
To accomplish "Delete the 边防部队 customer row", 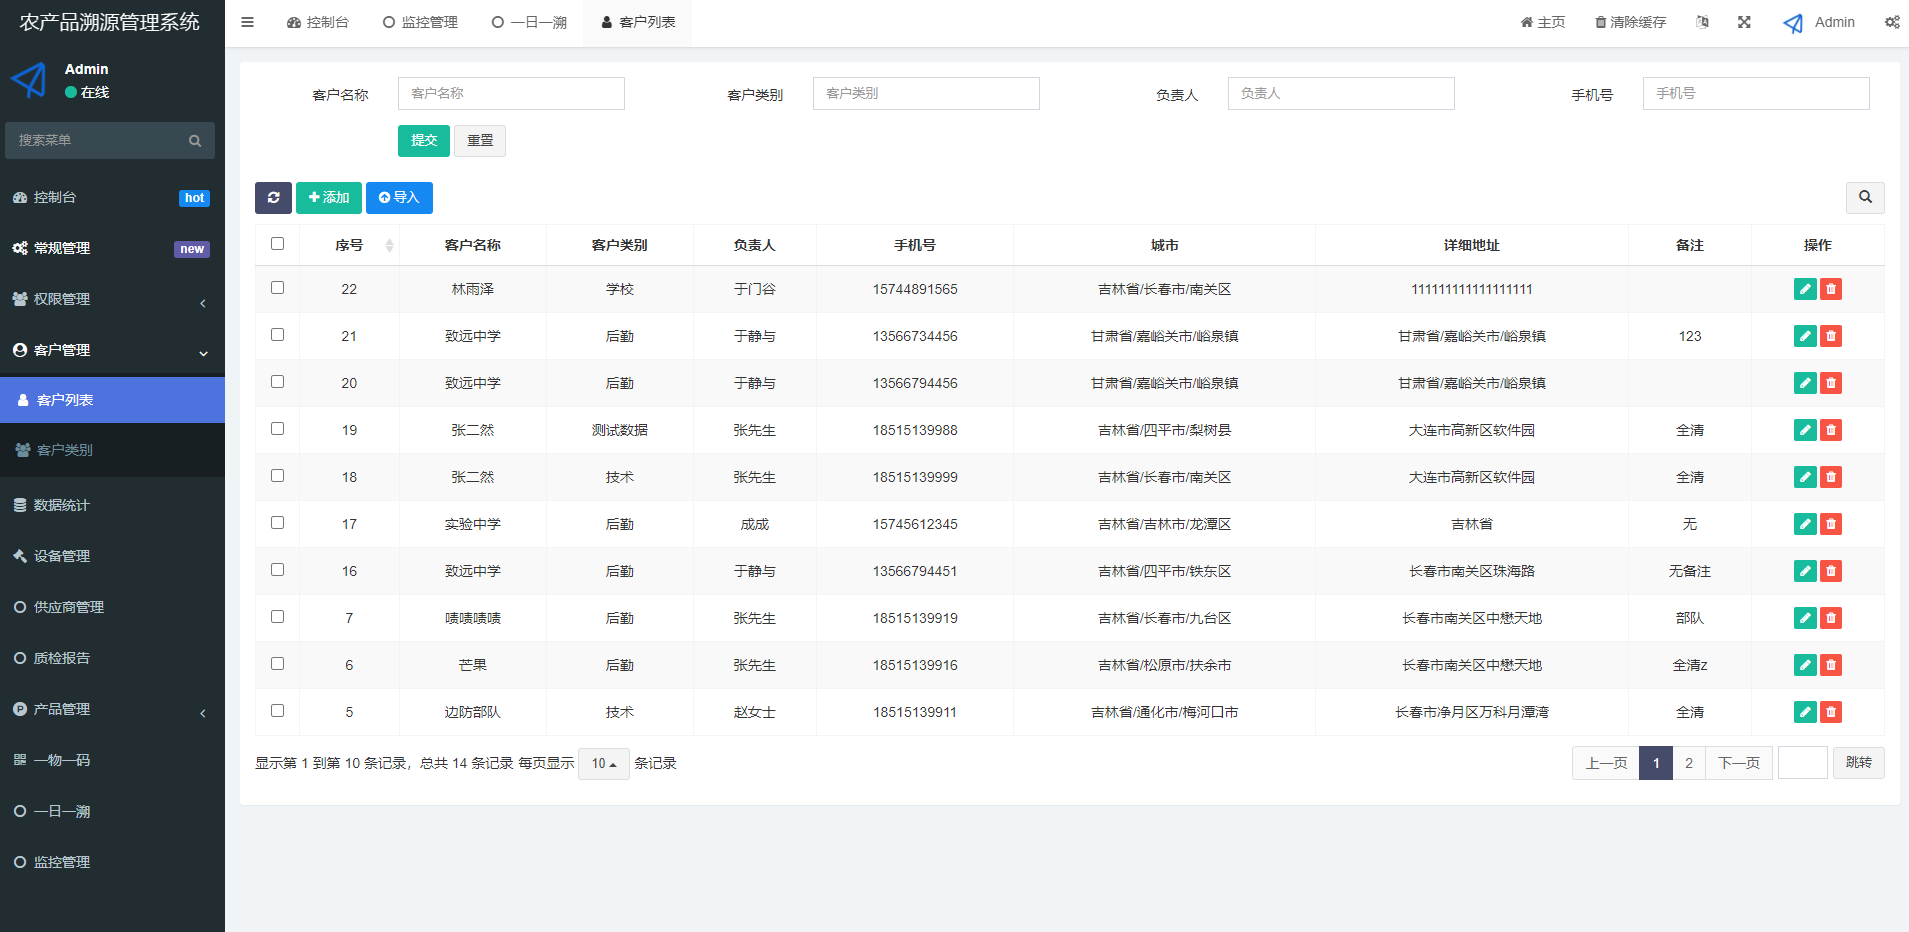I will pos(1830,712).
